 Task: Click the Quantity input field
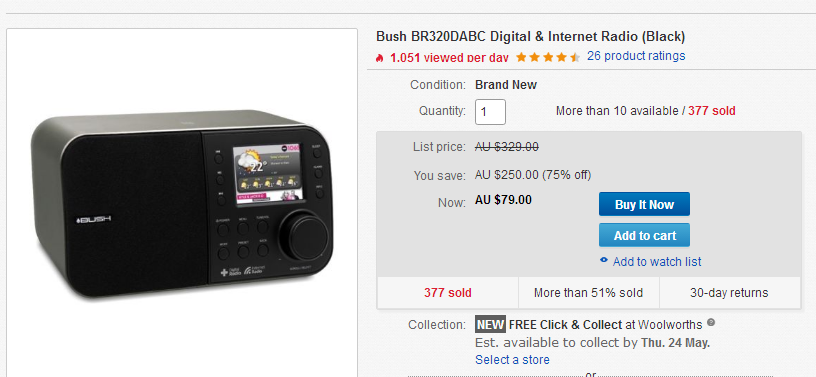[x=490, y=111]
